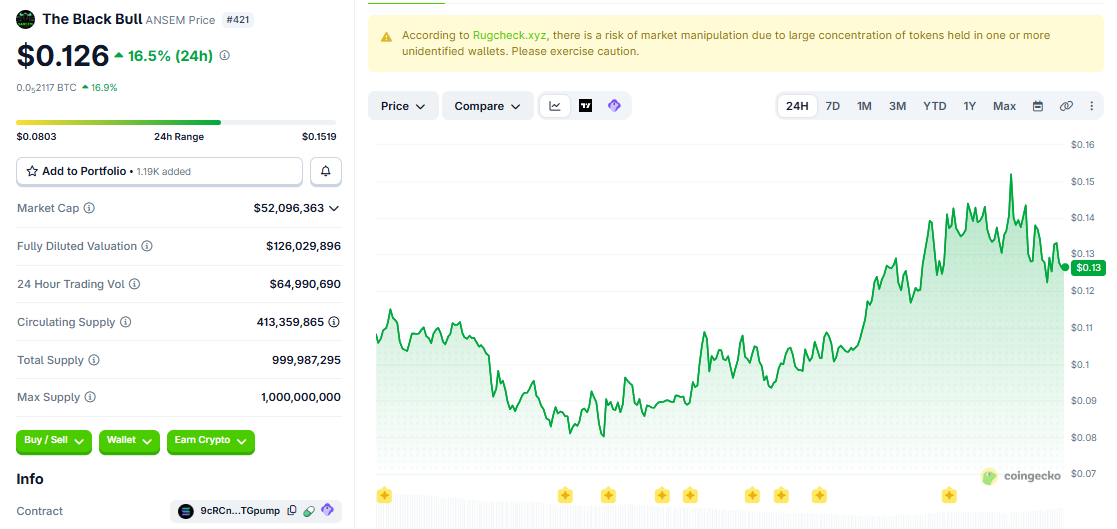The width and height of the screenshot is (1117, 529).
Task: Open the chart more options menu
Action: [1091, 106]
